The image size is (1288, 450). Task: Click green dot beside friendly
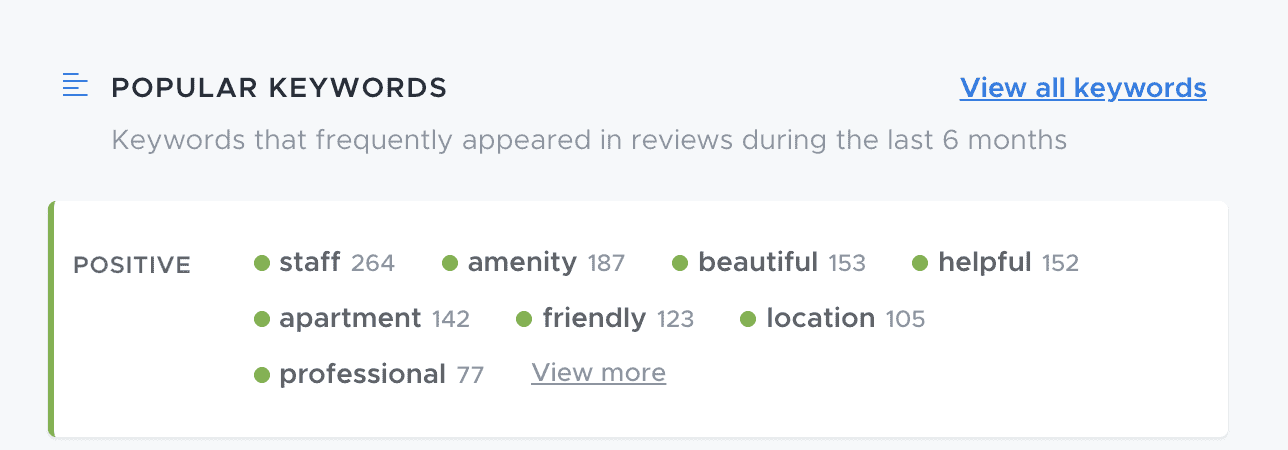pyautogui.click(x=524, y=319)
